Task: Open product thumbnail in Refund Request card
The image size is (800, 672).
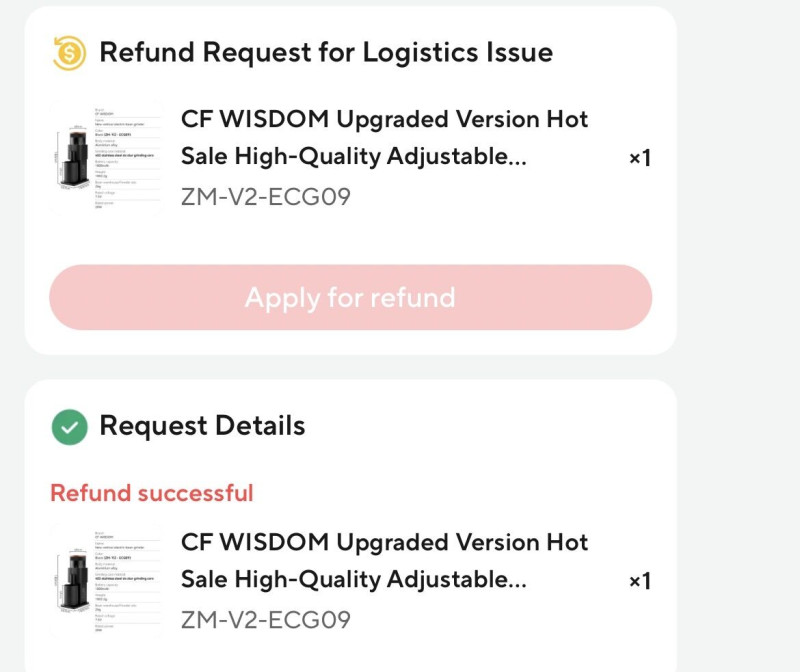Action: coord(106,157)
